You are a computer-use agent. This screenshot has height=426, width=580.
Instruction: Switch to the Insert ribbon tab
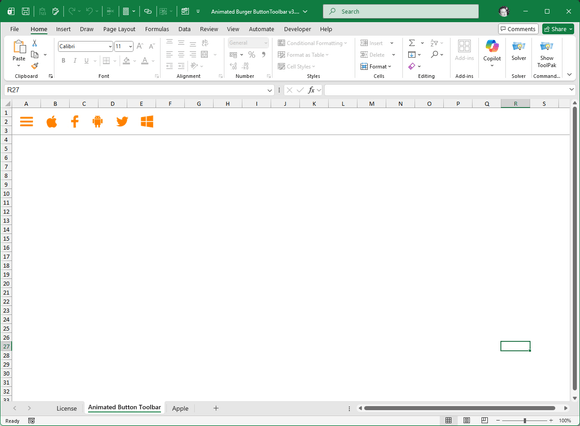(x=63, y=29)
